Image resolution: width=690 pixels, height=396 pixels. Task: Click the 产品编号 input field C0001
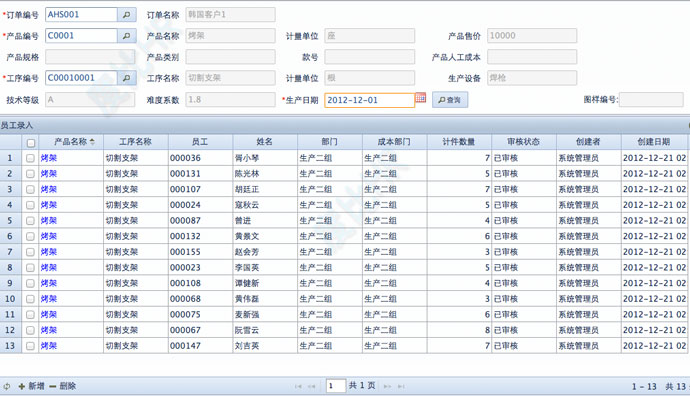(x=81, y=36)
